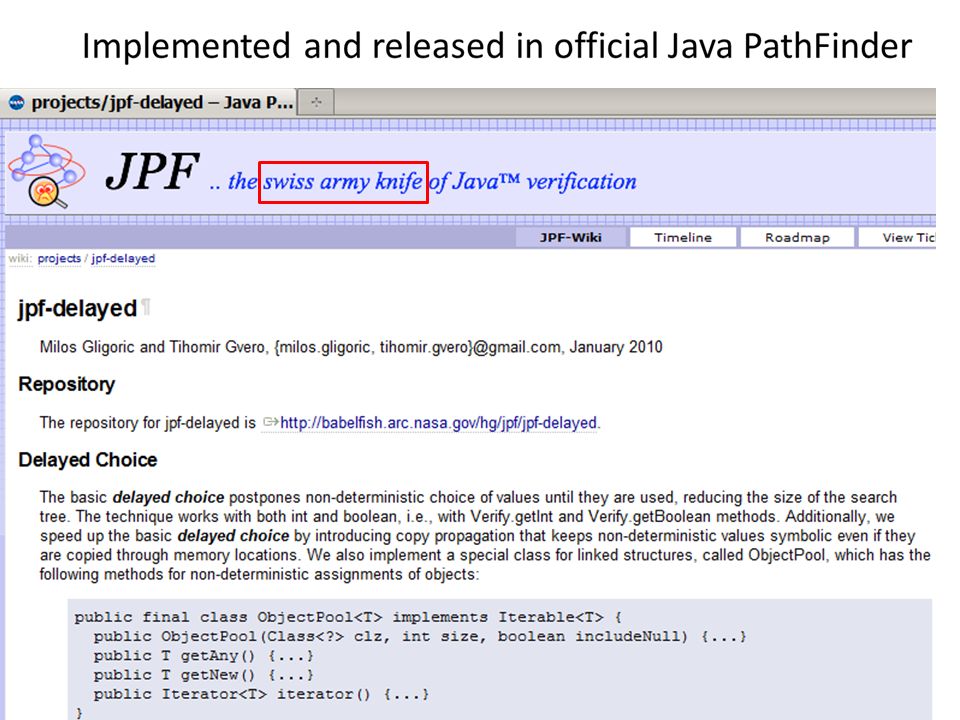Open a new browser tab

pyautogui.click(x=316, y=102)
